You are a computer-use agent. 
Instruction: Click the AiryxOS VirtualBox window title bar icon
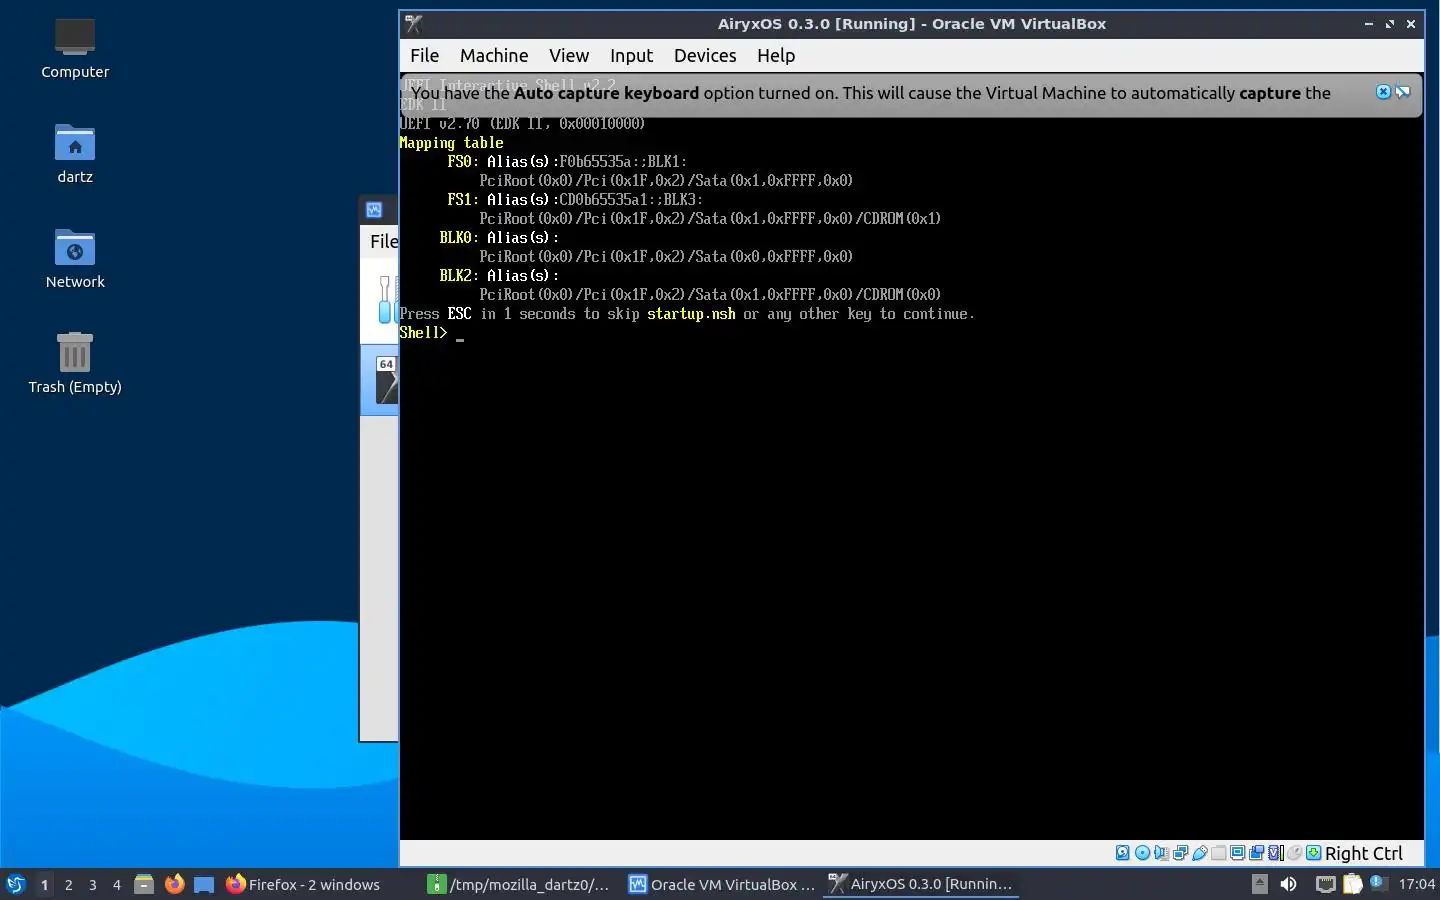click(x=414, y=24)
